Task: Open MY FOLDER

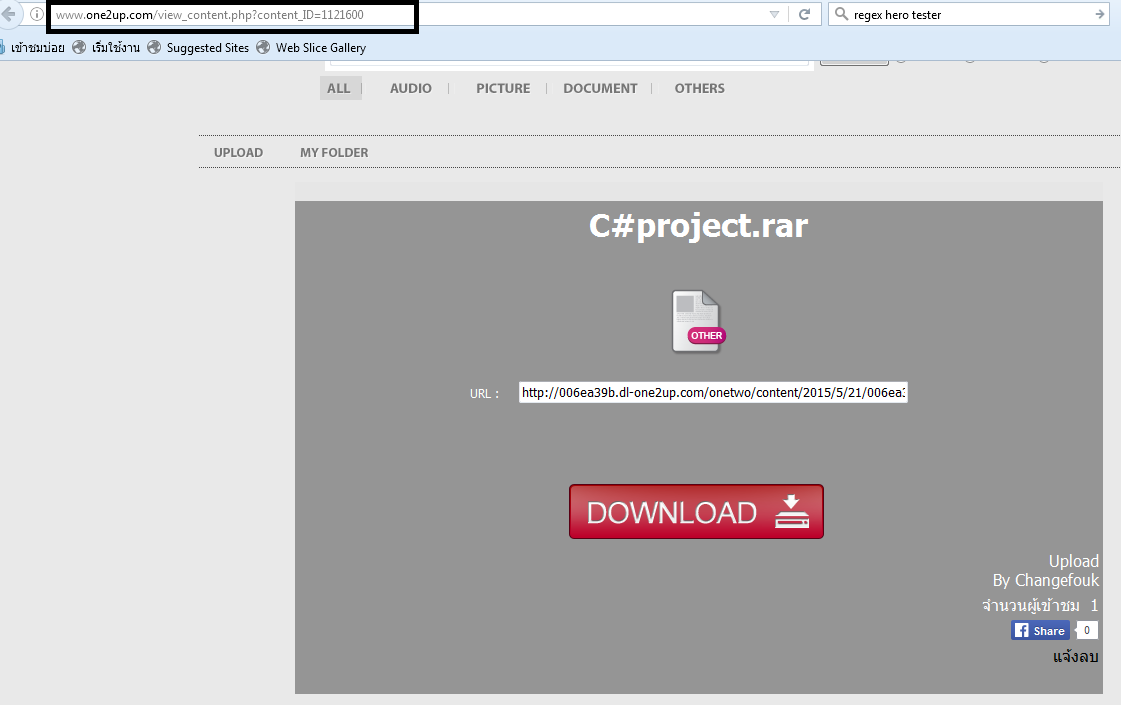Action: (335, 153)
